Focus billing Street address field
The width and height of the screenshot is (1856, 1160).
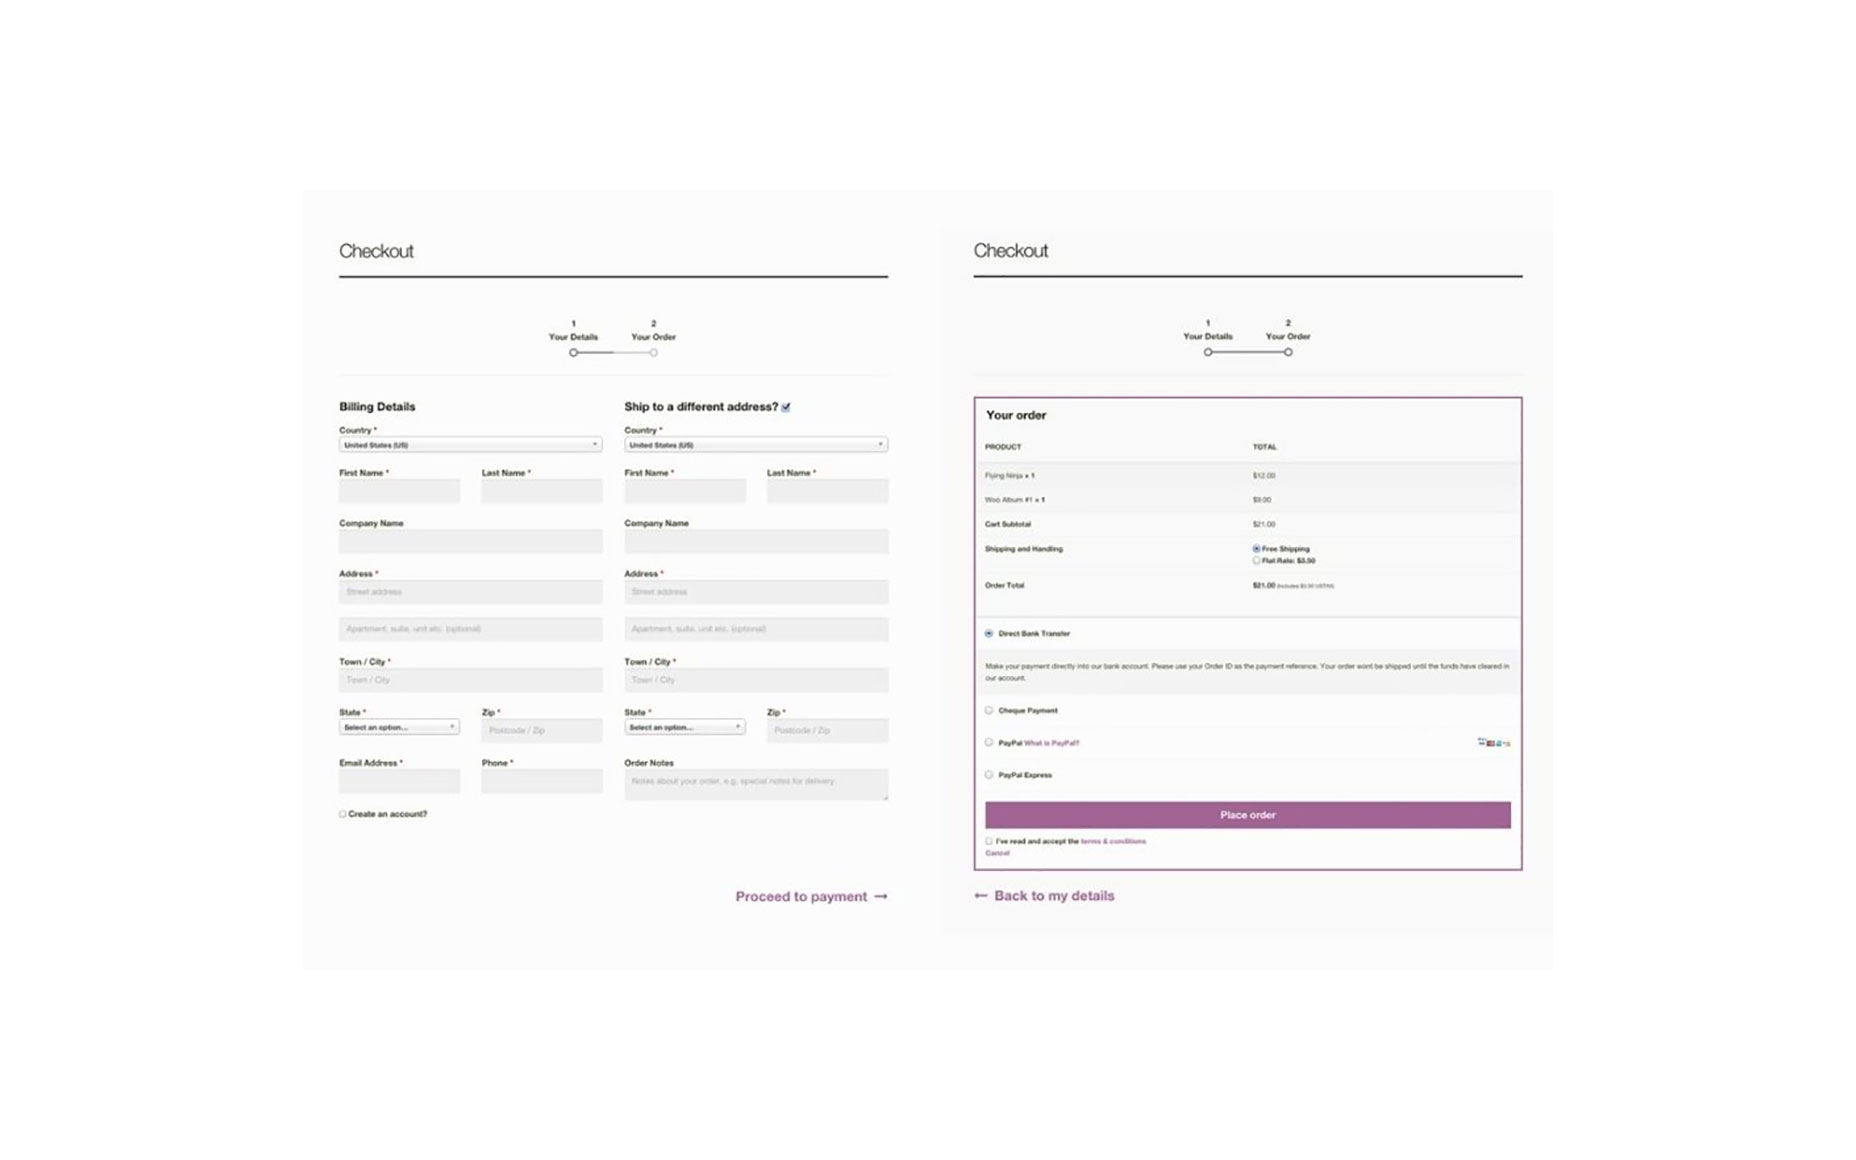pyautogui.click(x=470, y=592)
